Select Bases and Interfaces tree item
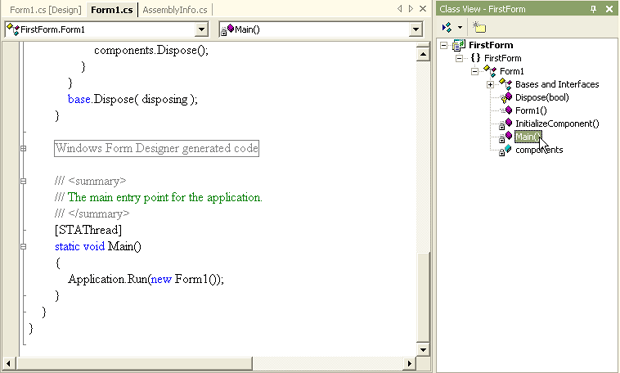 click(557, 84)
